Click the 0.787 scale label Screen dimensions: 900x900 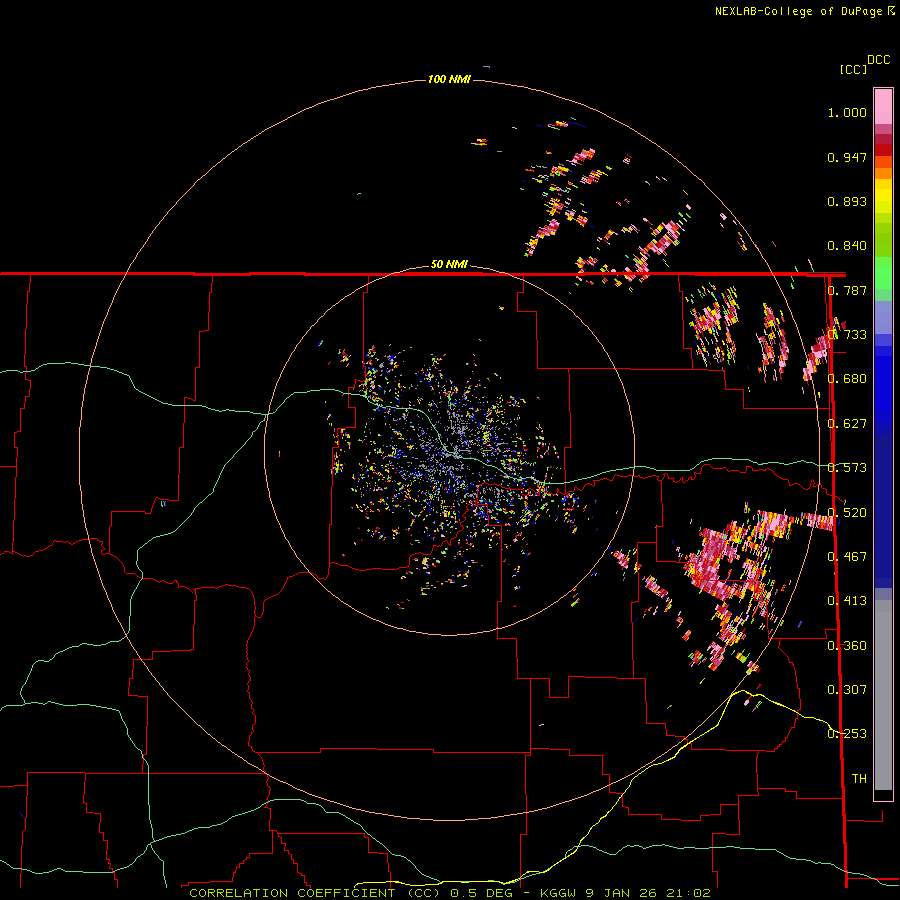coord(847,290)
